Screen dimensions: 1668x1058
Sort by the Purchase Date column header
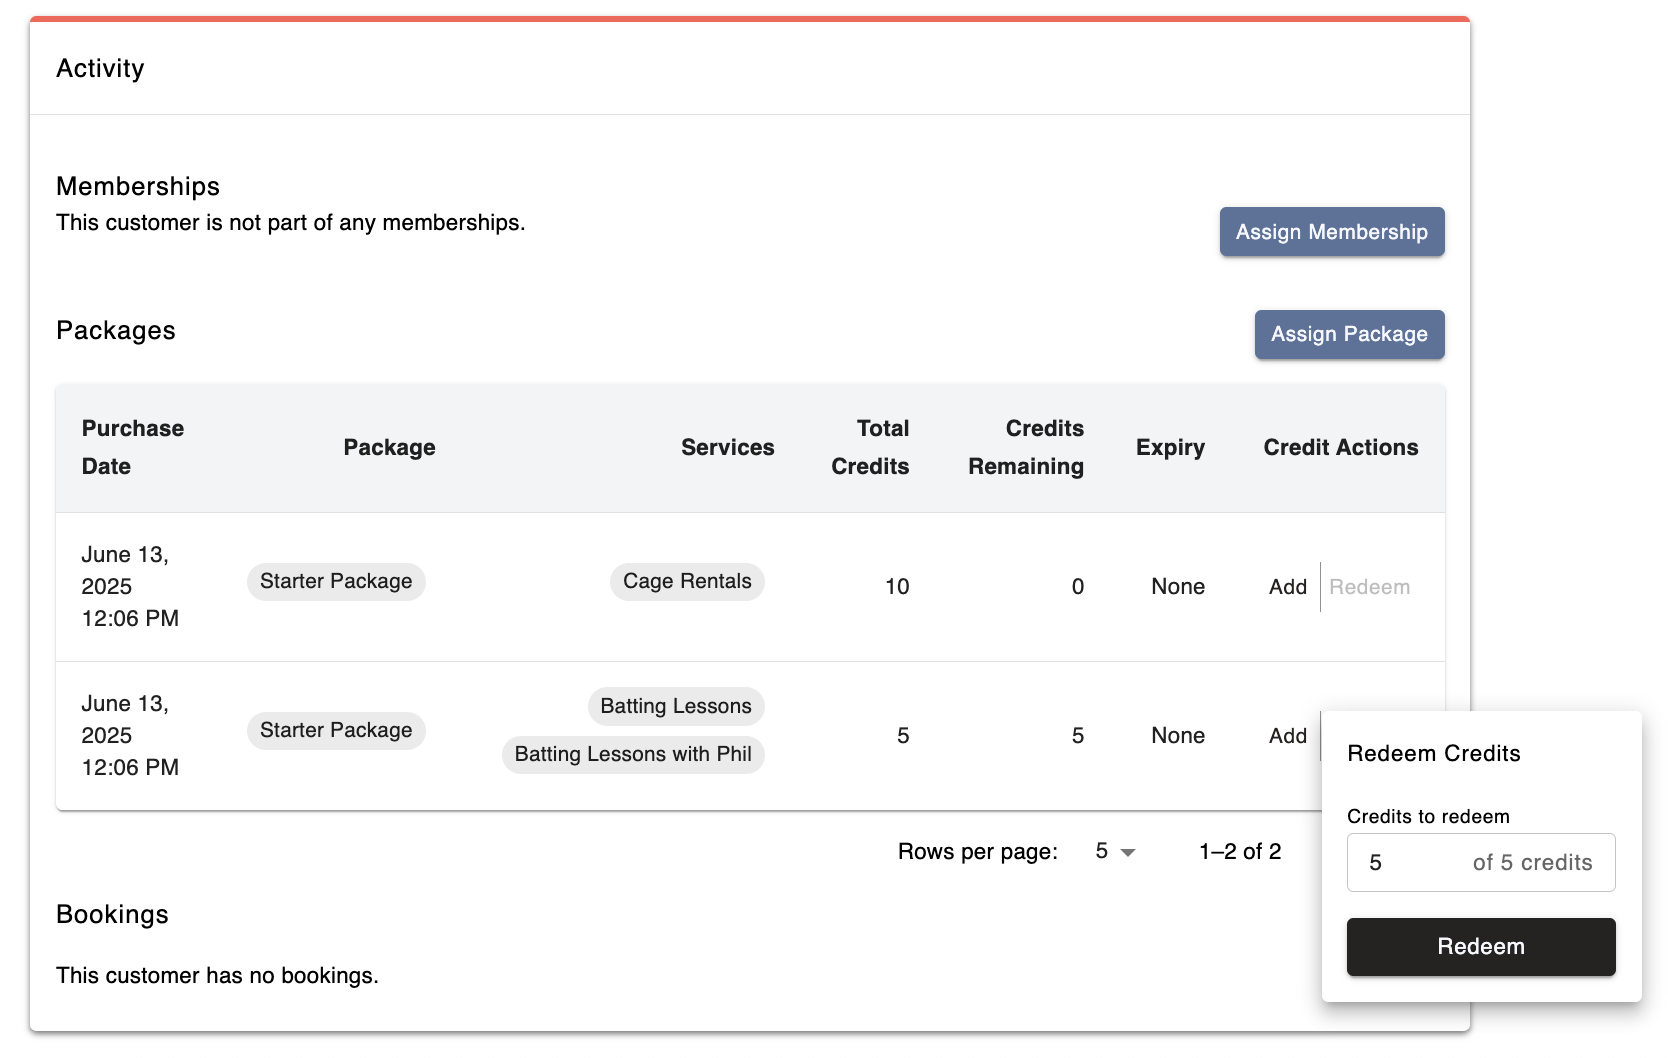pos(133,448)
